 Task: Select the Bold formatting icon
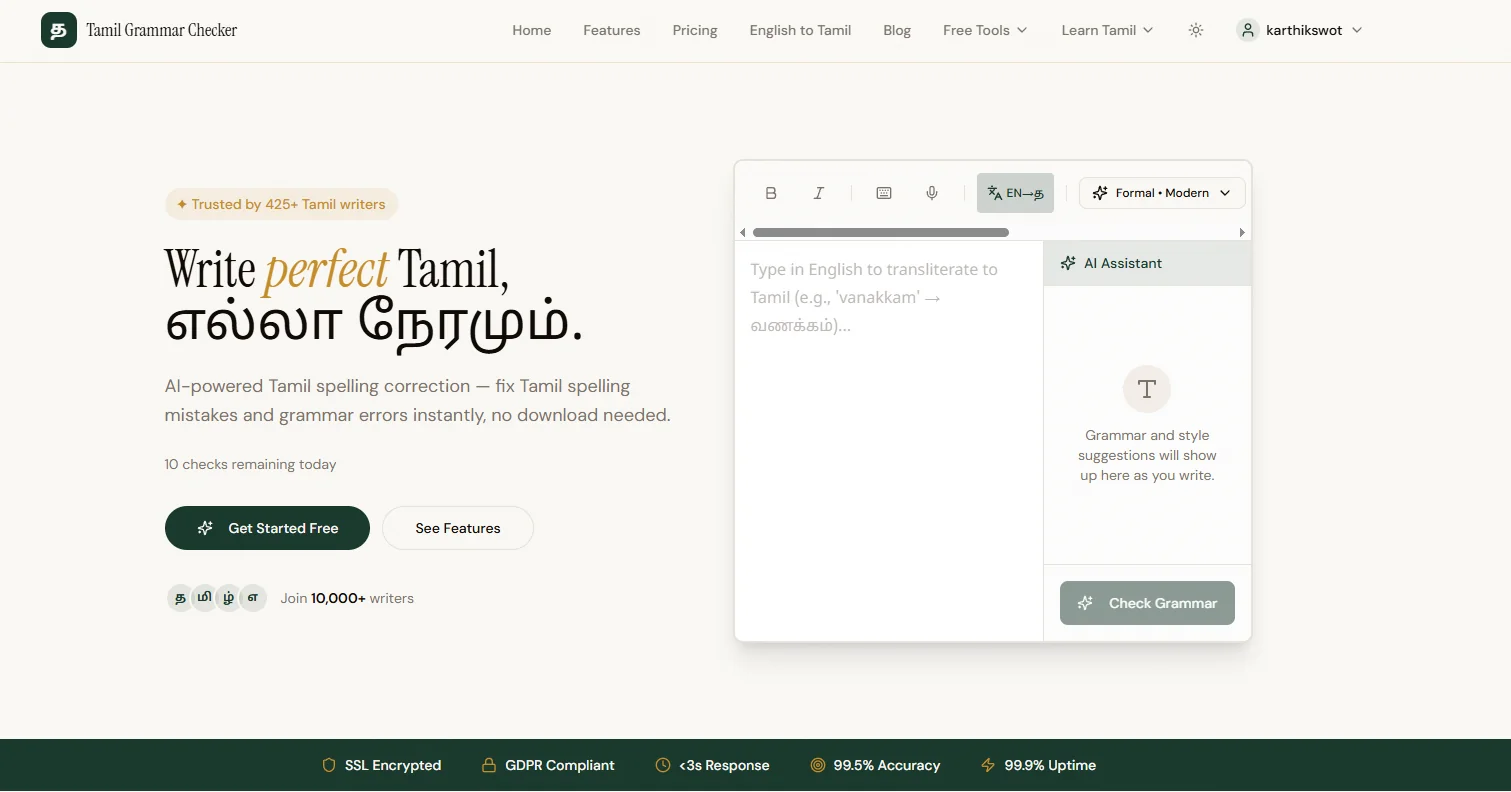tap(771, 192)
